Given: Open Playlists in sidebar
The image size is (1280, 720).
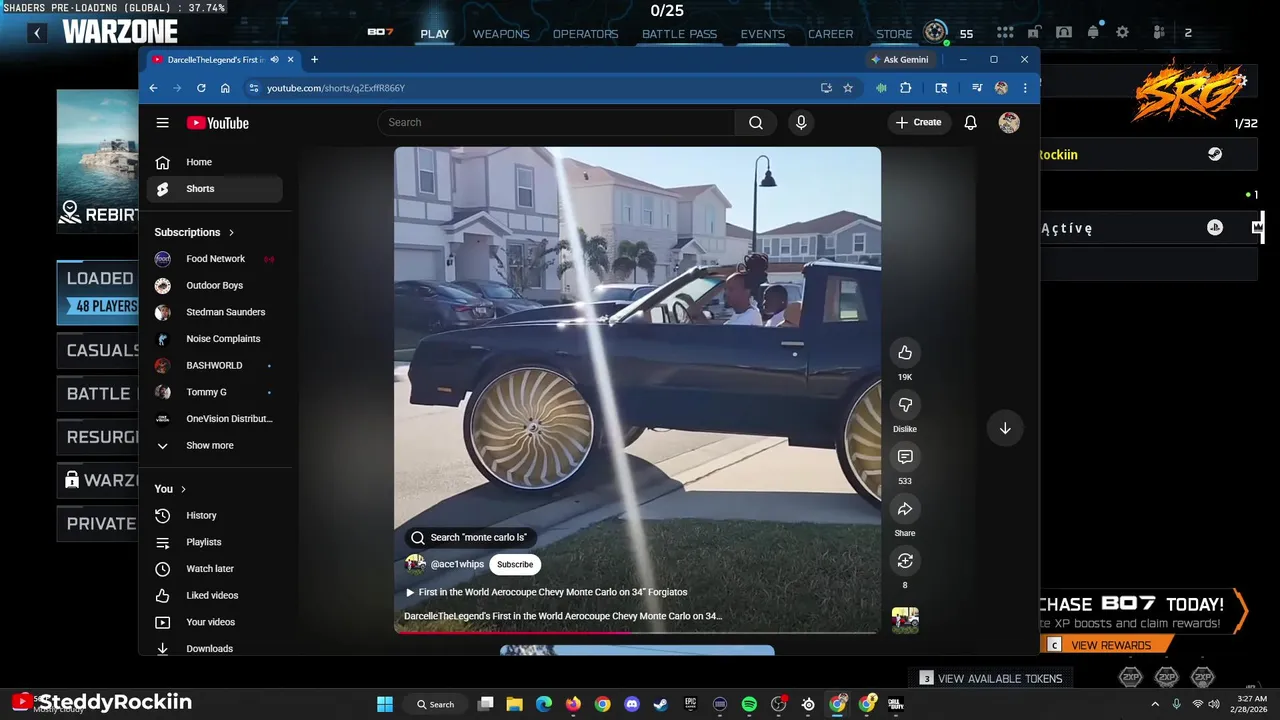Looking at the screenshot, I should (x=214, y=542).
